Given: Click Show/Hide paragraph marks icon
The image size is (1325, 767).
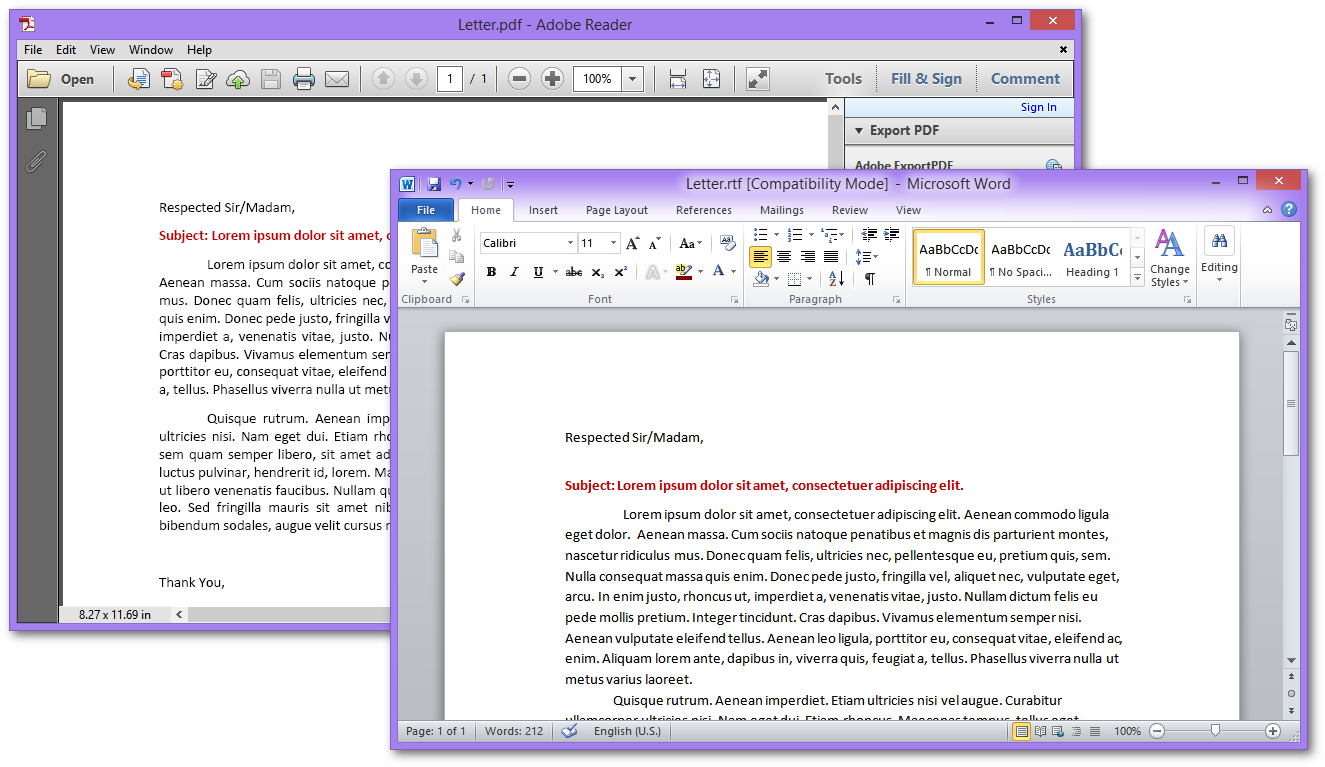Looking at the screenshot, I should [870, 279].
